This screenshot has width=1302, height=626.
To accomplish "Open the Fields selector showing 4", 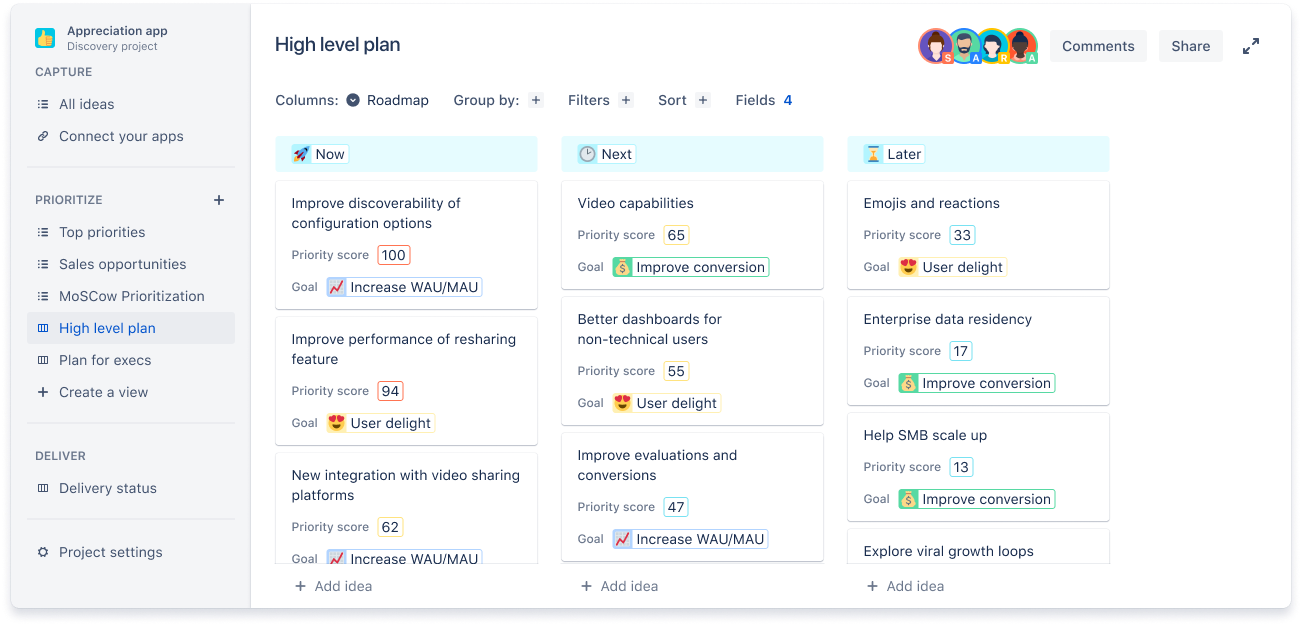I will coord(764,100).
